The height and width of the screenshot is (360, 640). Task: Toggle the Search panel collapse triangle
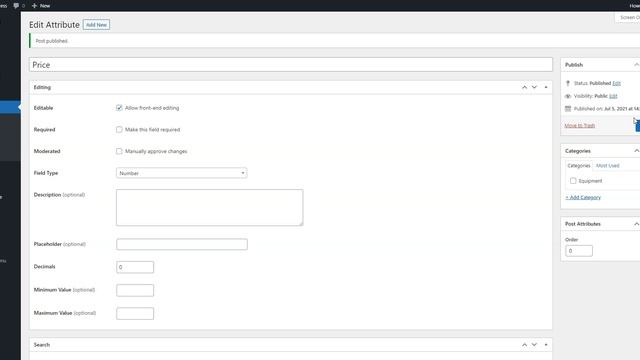pos(546,345)
